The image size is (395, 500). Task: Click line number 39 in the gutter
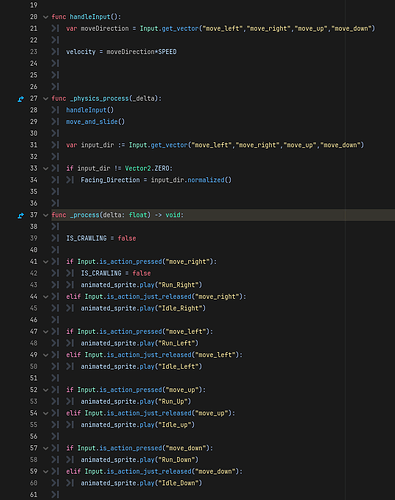(x=34, y=239)
